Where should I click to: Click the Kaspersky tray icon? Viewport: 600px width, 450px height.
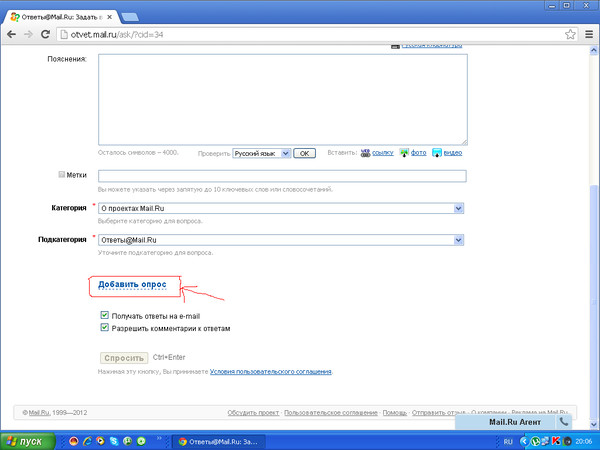pyautogui.click(x=556, y=441)
